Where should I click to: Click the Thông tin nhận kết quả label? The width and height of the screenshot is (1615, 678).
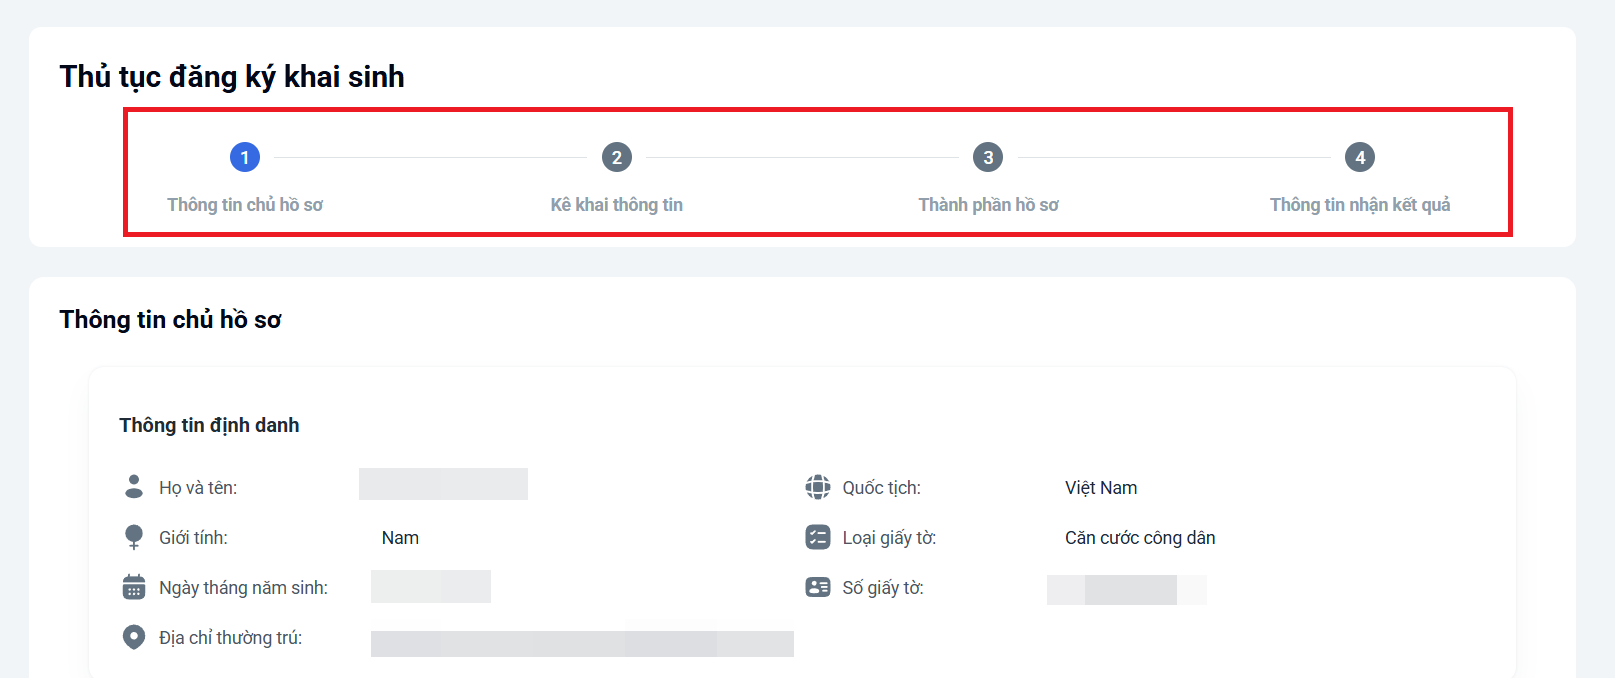point(1362,204)
